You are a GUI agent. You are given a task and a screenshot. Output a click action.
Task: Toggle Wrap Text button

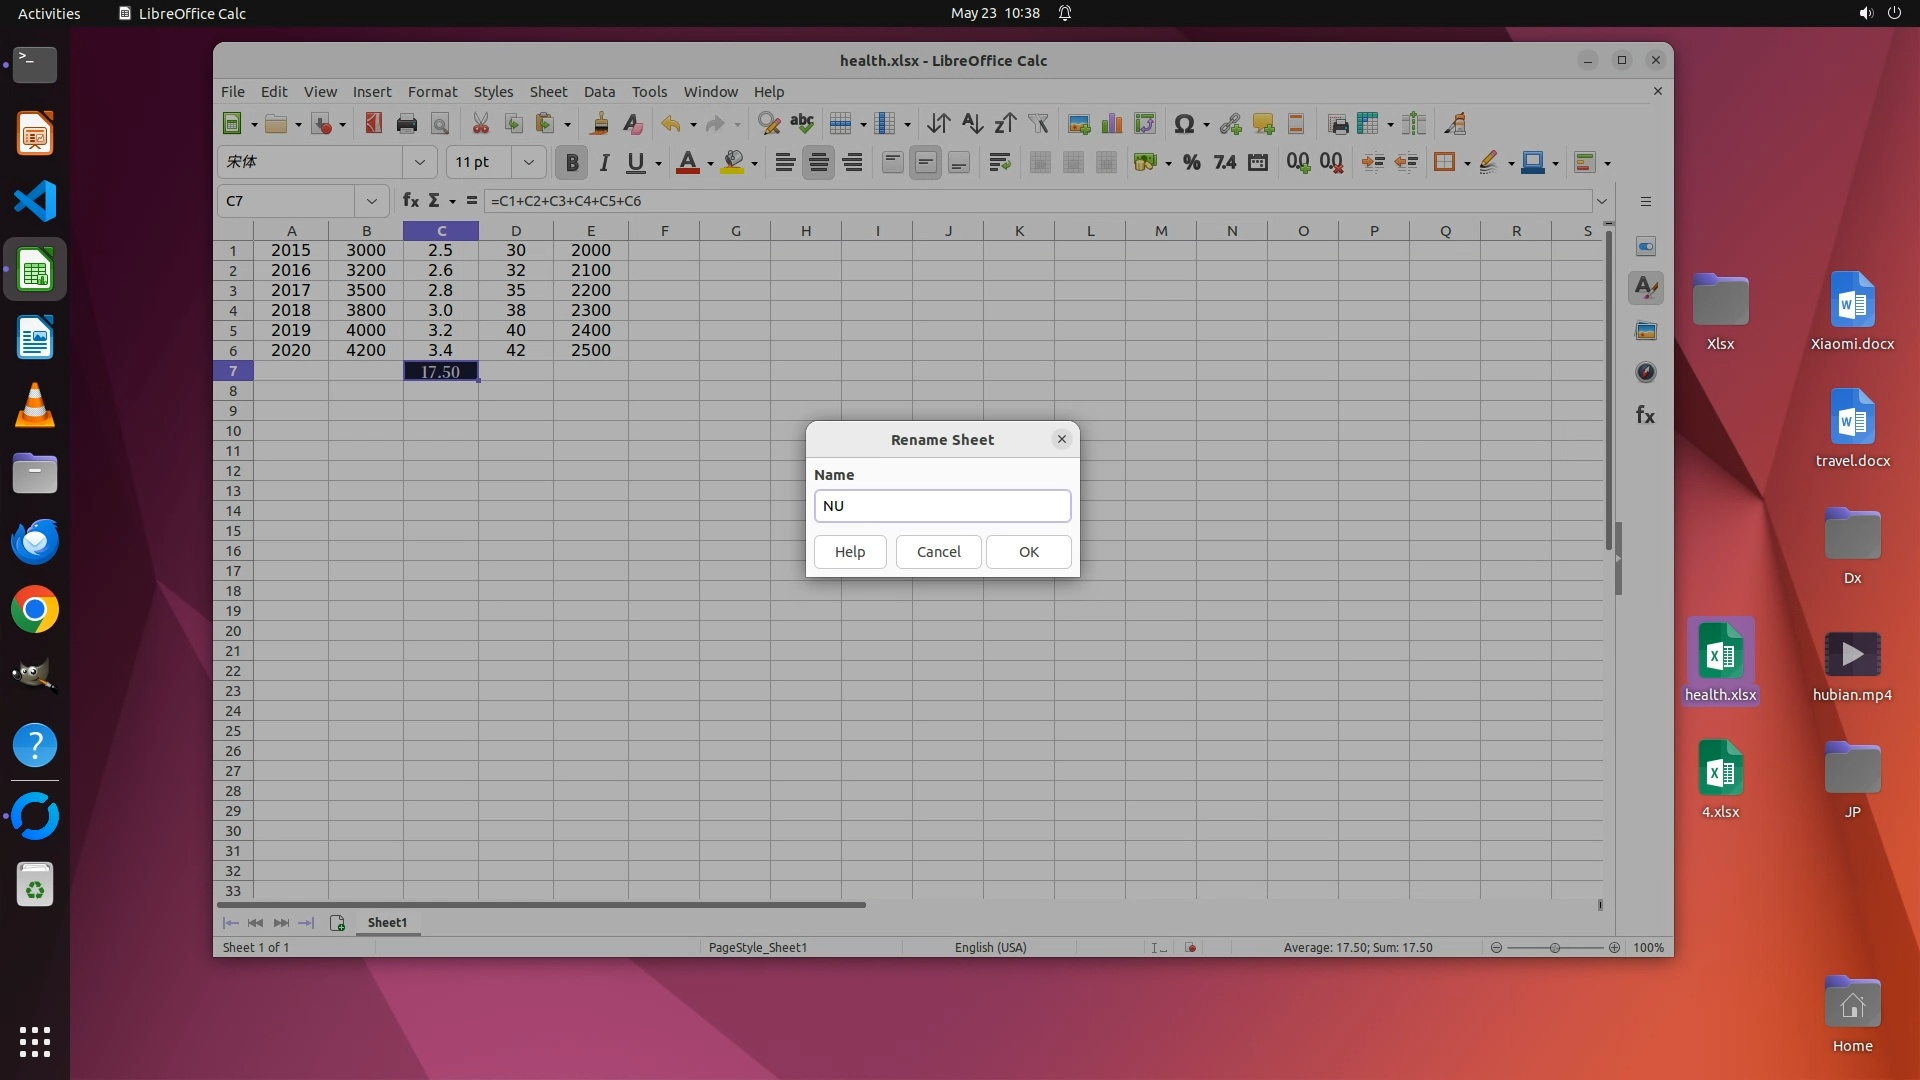[x=999, y=162]
